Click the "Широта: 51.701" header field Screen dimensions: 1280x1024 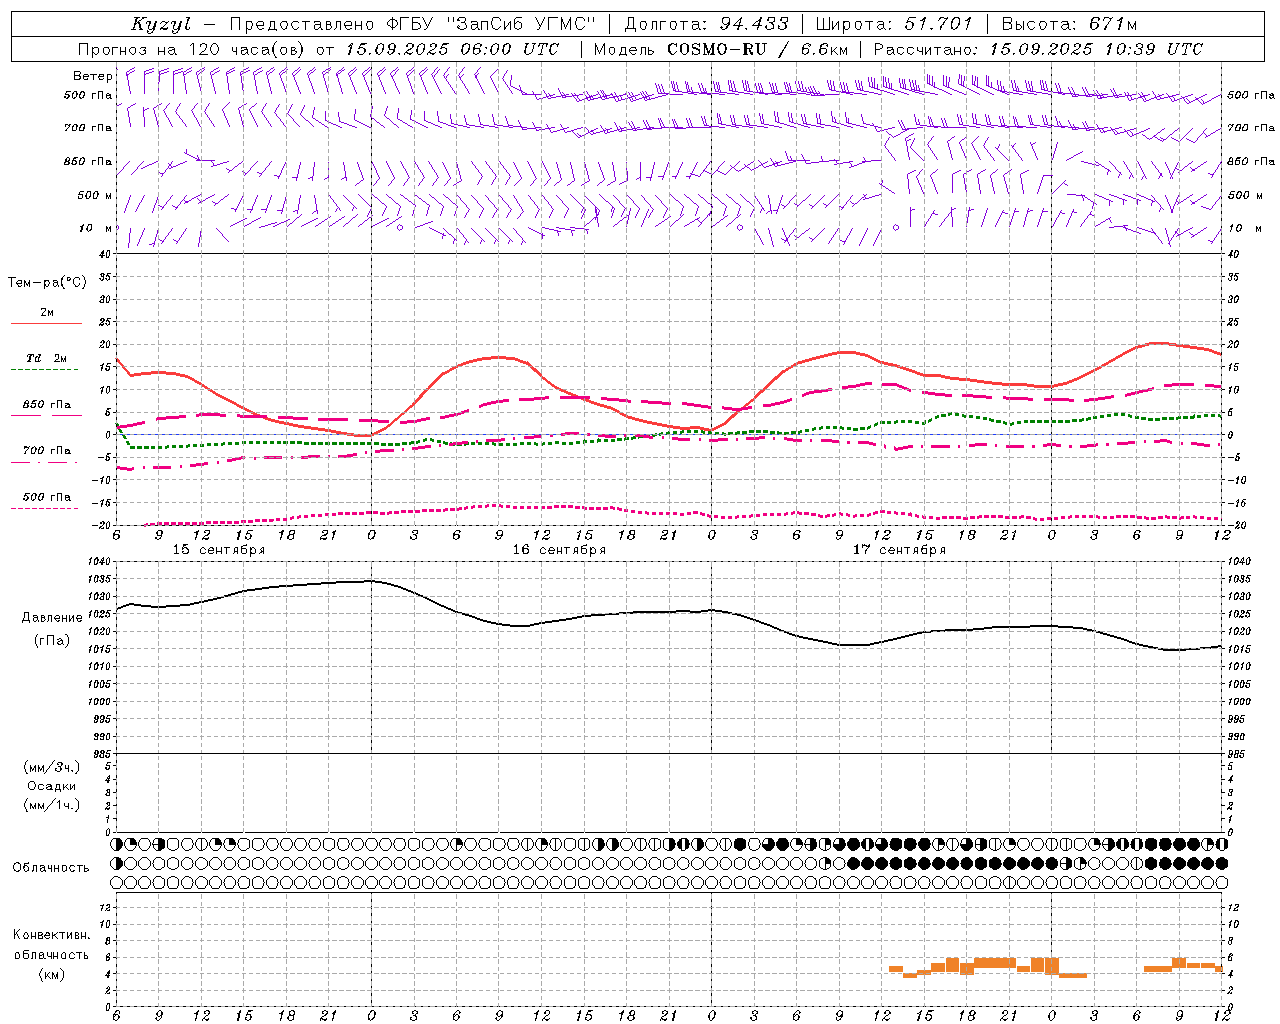[894, 24]
